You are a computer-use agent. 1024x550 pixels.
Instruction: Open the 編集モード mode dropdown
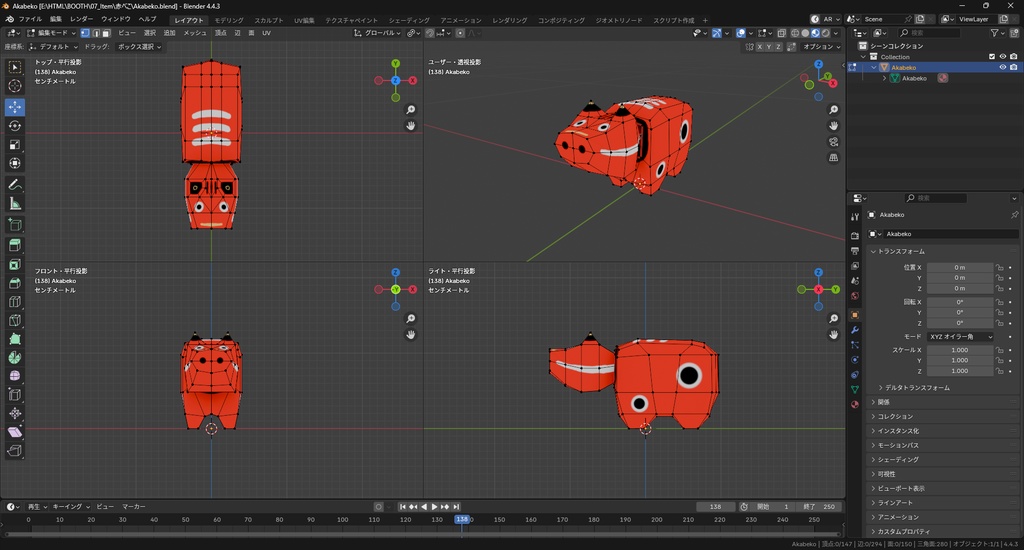coord(54,33)
